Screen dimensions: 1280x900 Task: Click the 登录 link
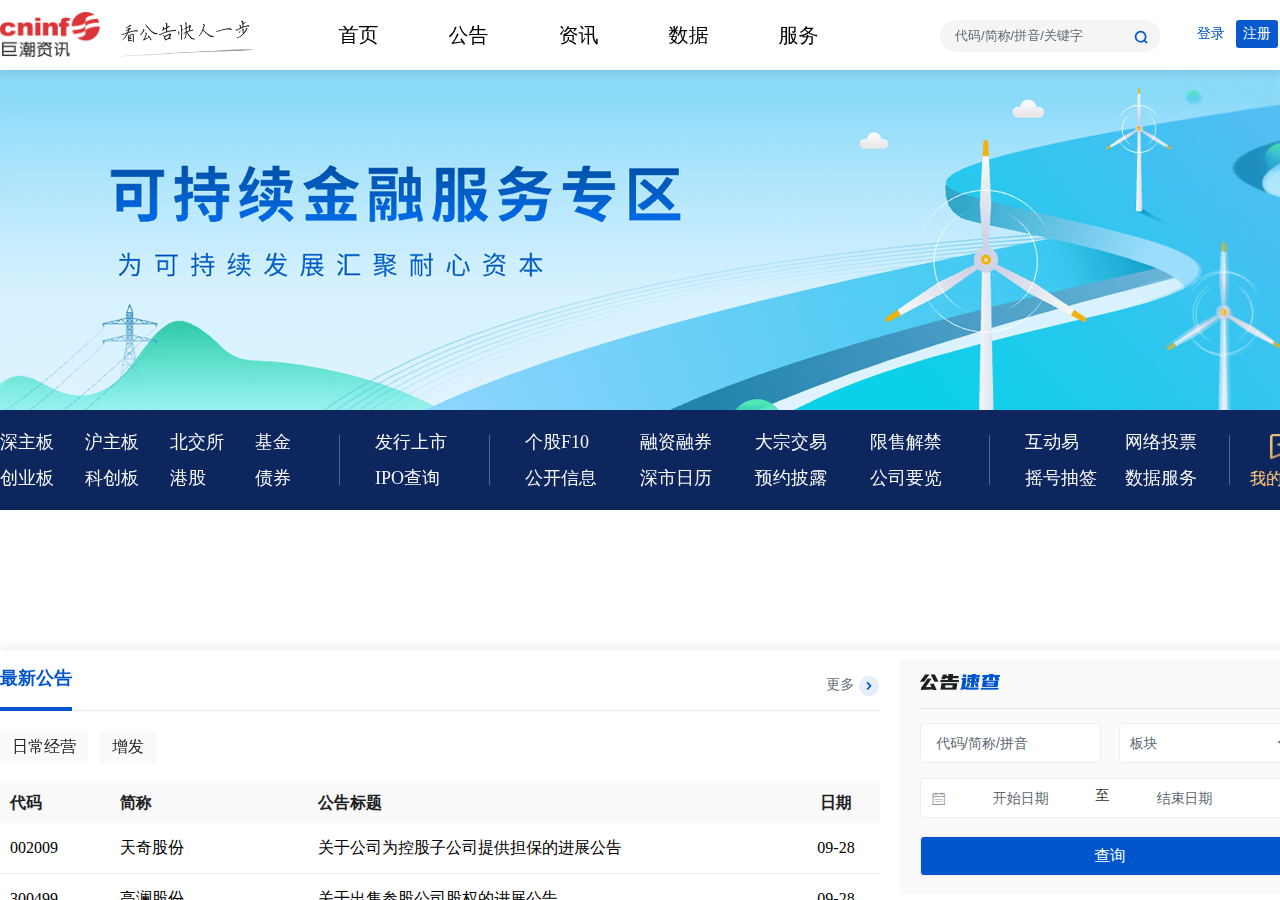coord(1210,34)
